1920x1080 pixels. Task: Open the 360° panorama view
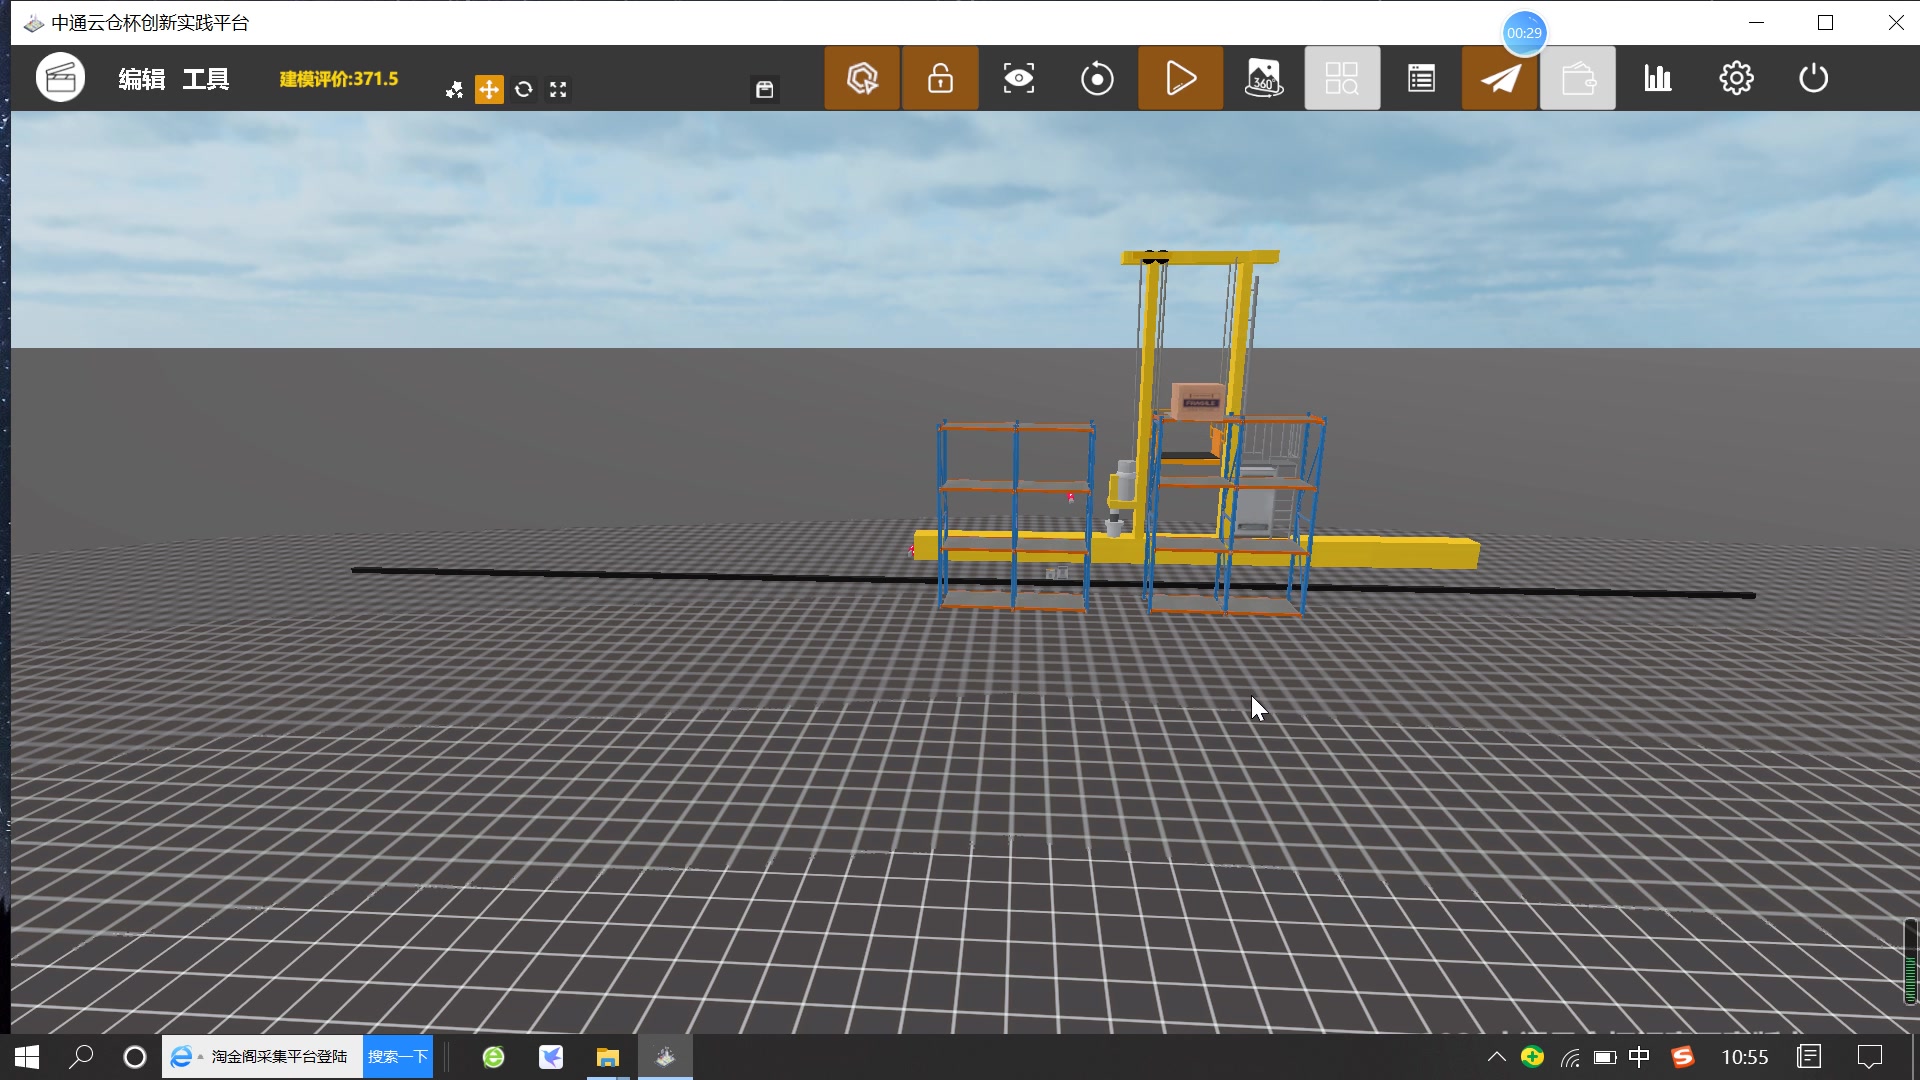click(1263, 78)
